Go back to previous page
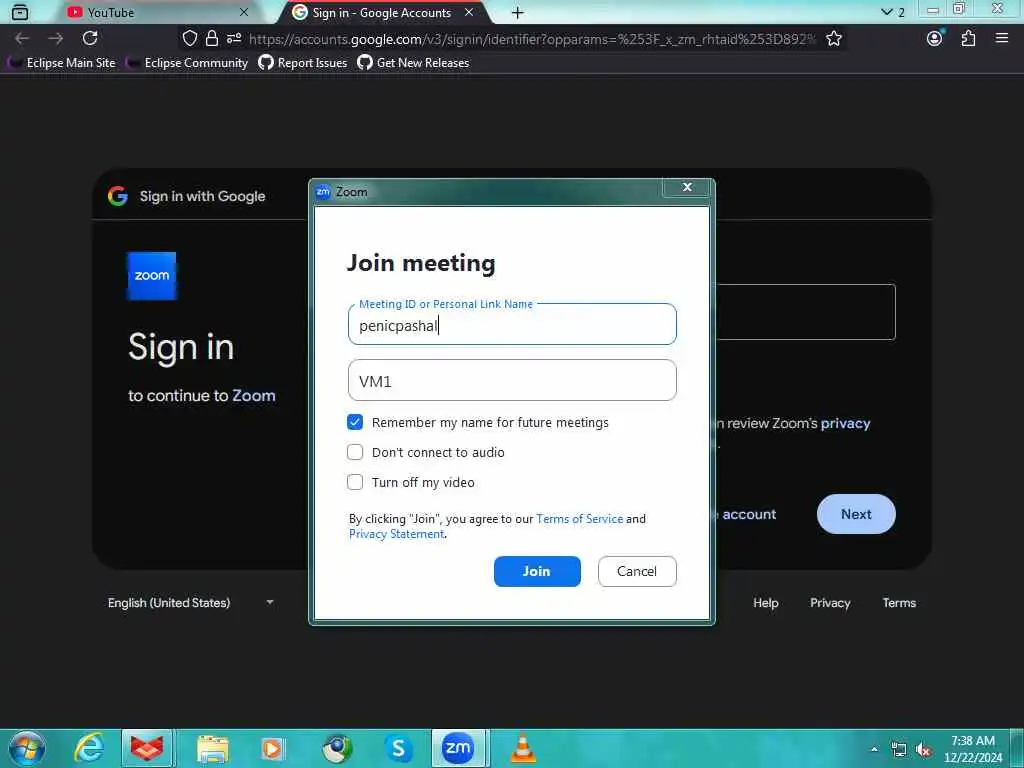 coord(22,39)
